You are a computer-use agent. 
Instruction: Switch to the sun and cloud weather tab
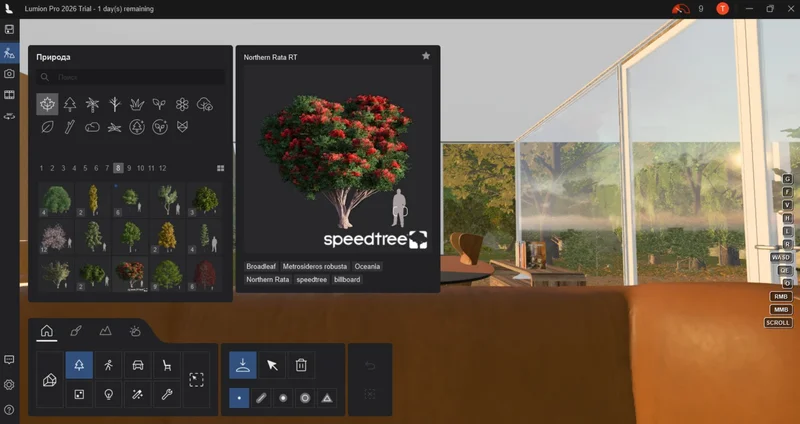[x=135, y=331]
